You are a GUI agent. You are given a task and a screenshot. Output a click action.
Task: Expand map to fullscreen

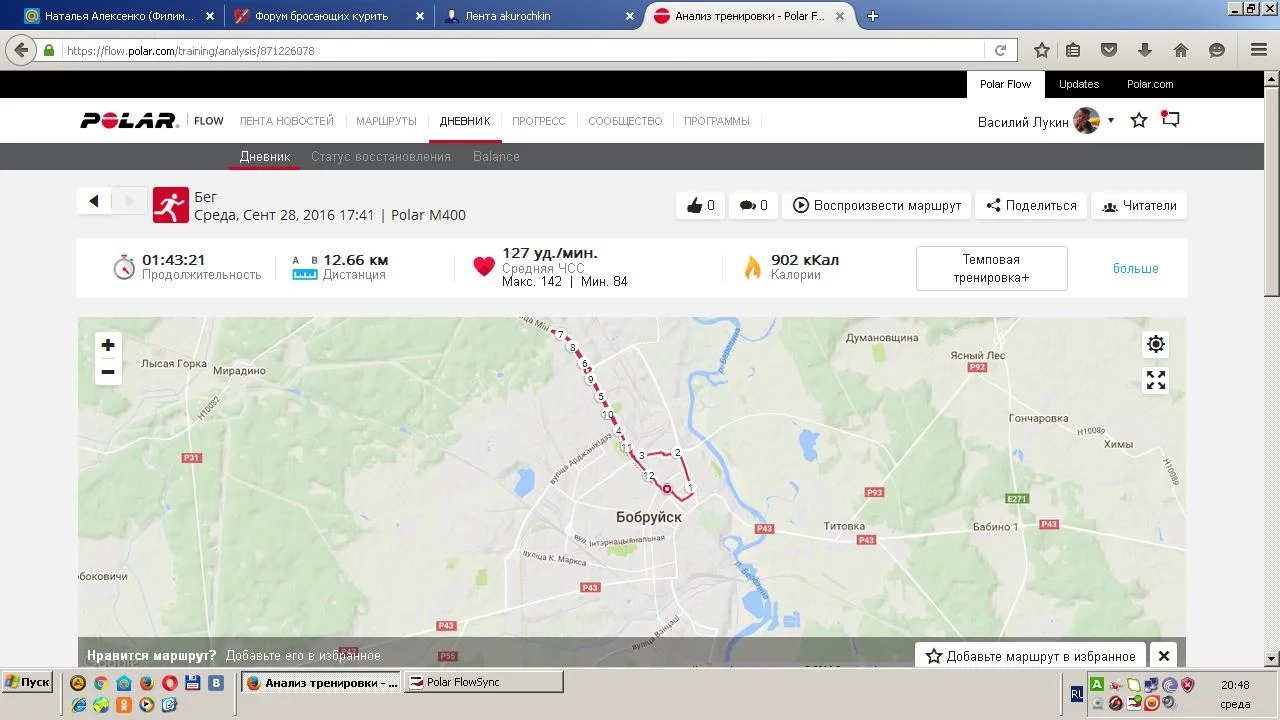1156,380
